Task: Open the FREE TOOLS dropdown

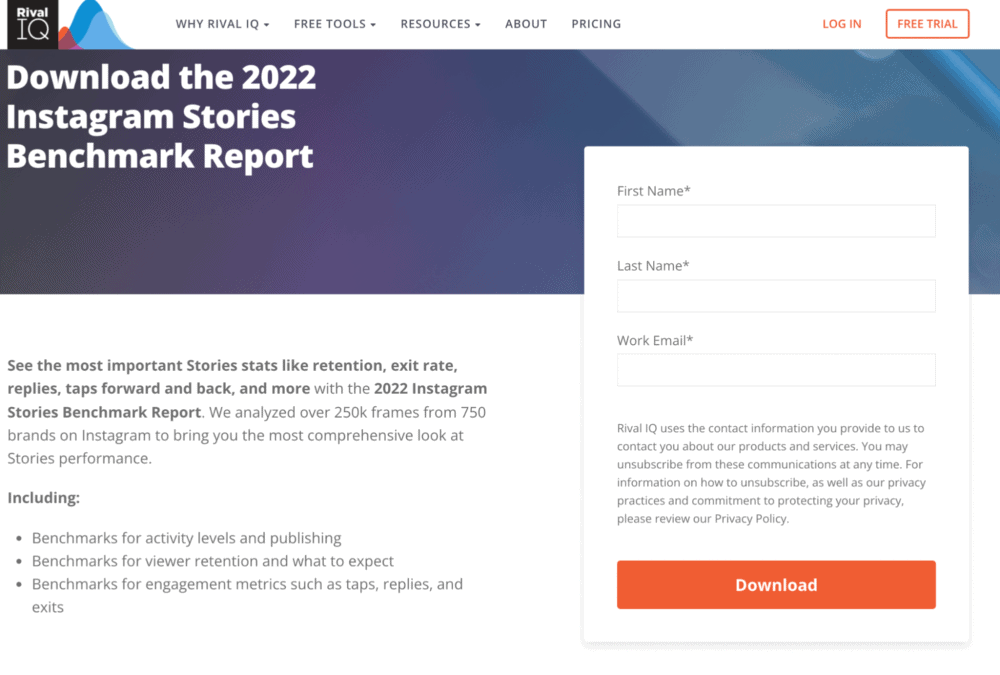Action: point(330,23)
